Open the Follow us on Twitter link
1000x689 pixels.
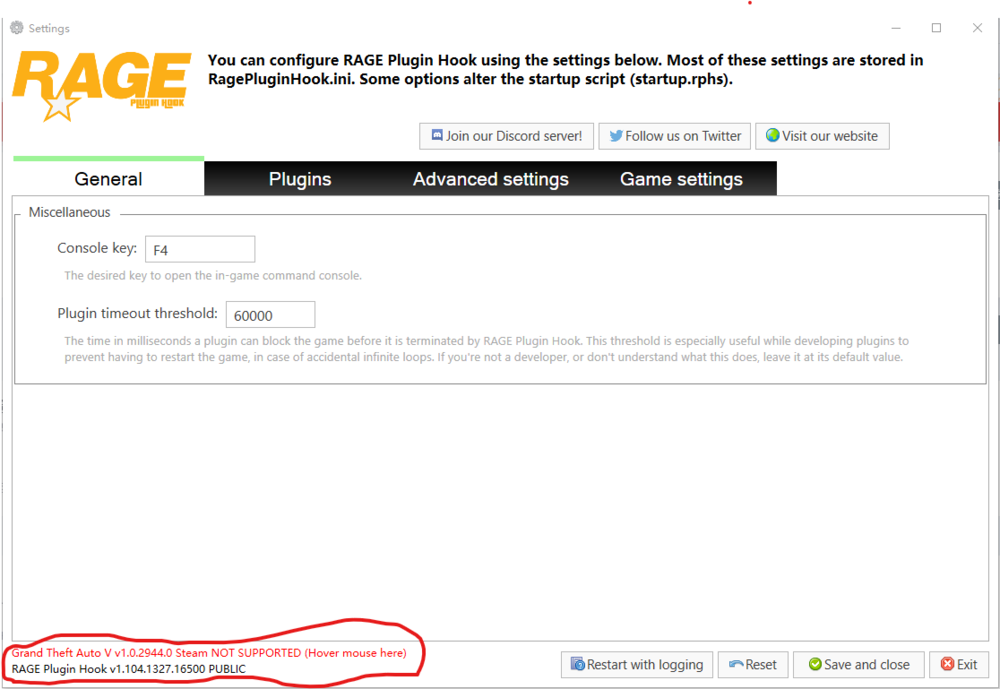pyautogui.click(x=675, y=136)
